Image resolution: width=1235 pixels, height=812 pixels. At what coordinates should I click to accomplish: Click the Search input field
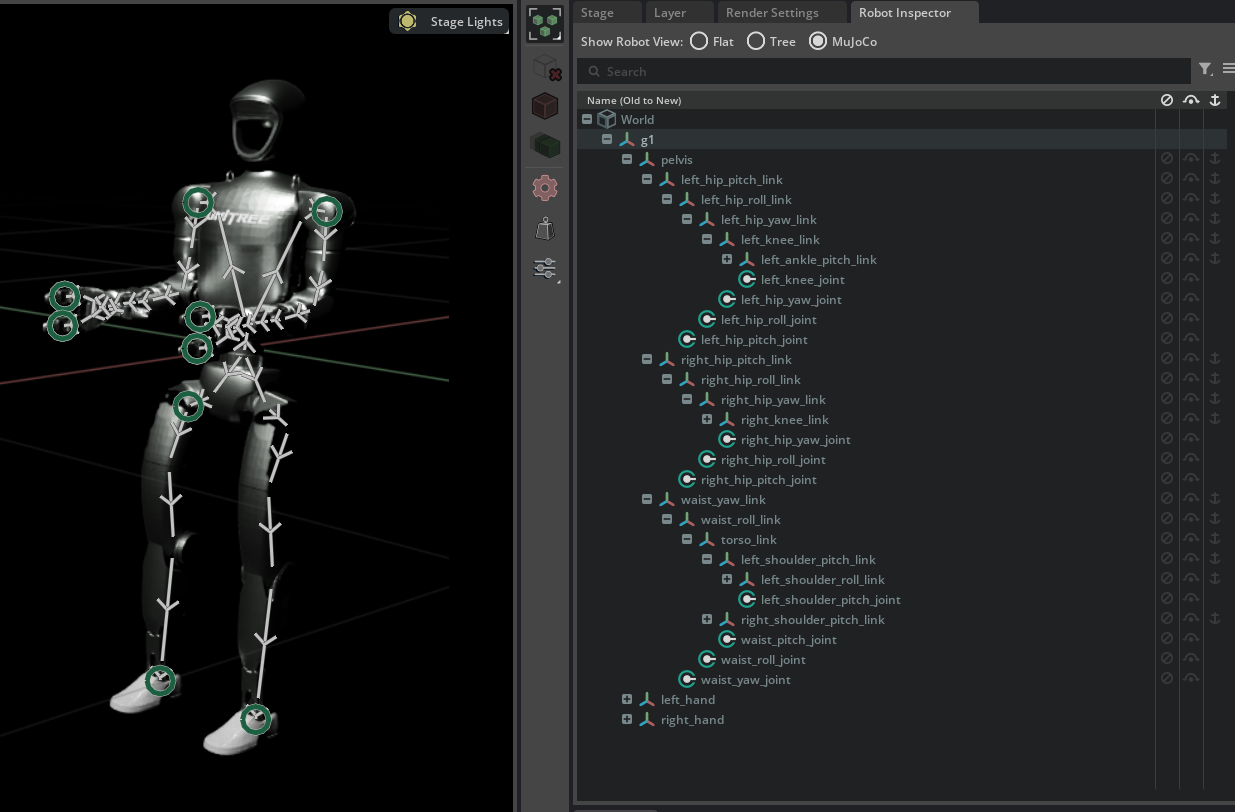coord(890,71)
